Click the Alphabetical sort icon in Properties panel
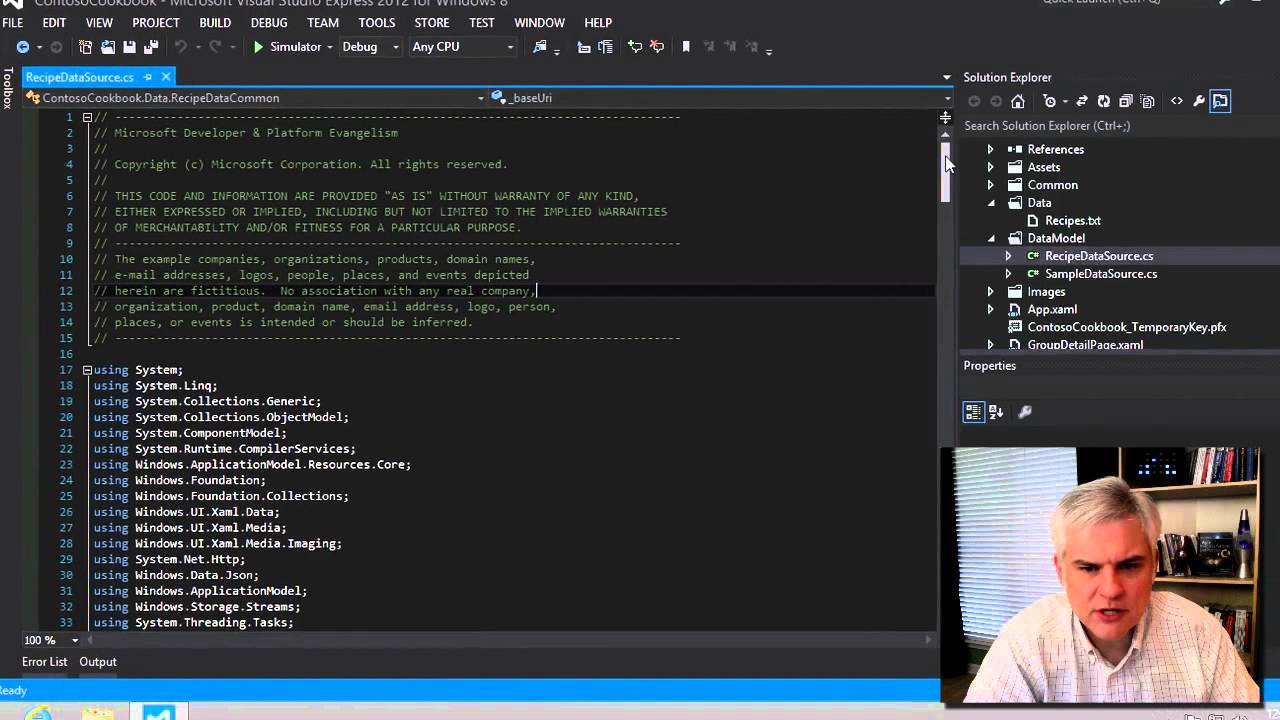Screen dimensions: 1280x720 [x=996, y=411]
